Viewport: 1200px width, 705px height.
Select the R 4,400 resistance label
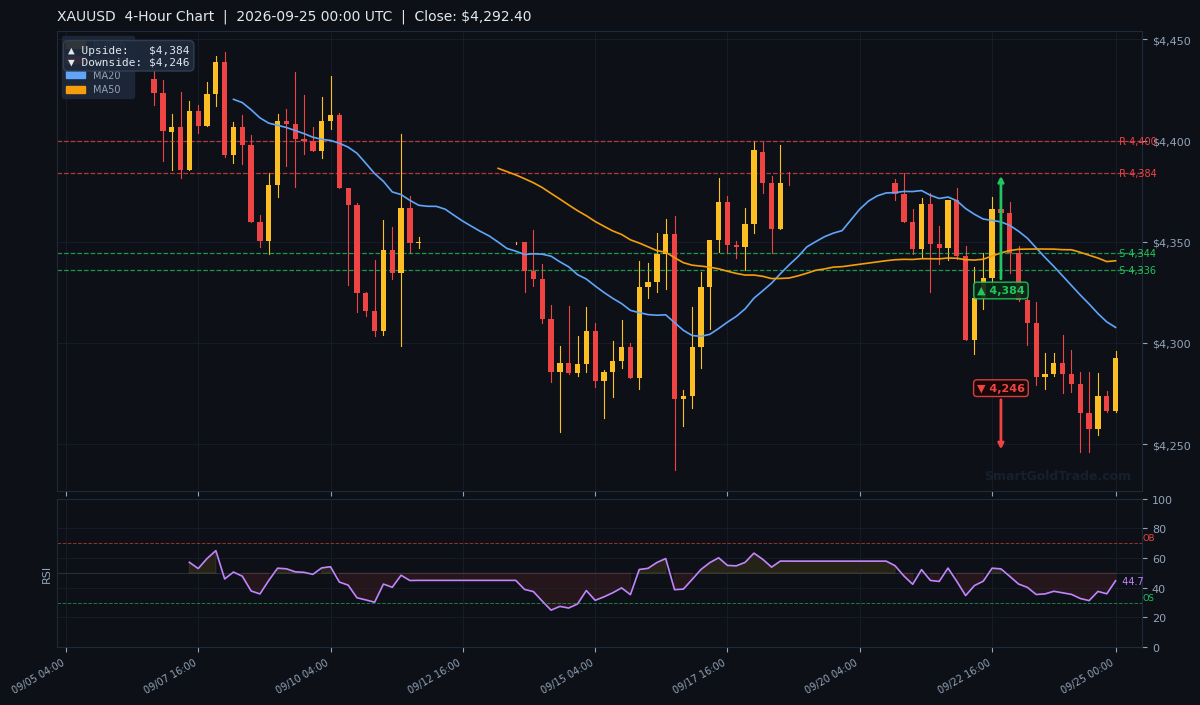[x=1137, y=141]
